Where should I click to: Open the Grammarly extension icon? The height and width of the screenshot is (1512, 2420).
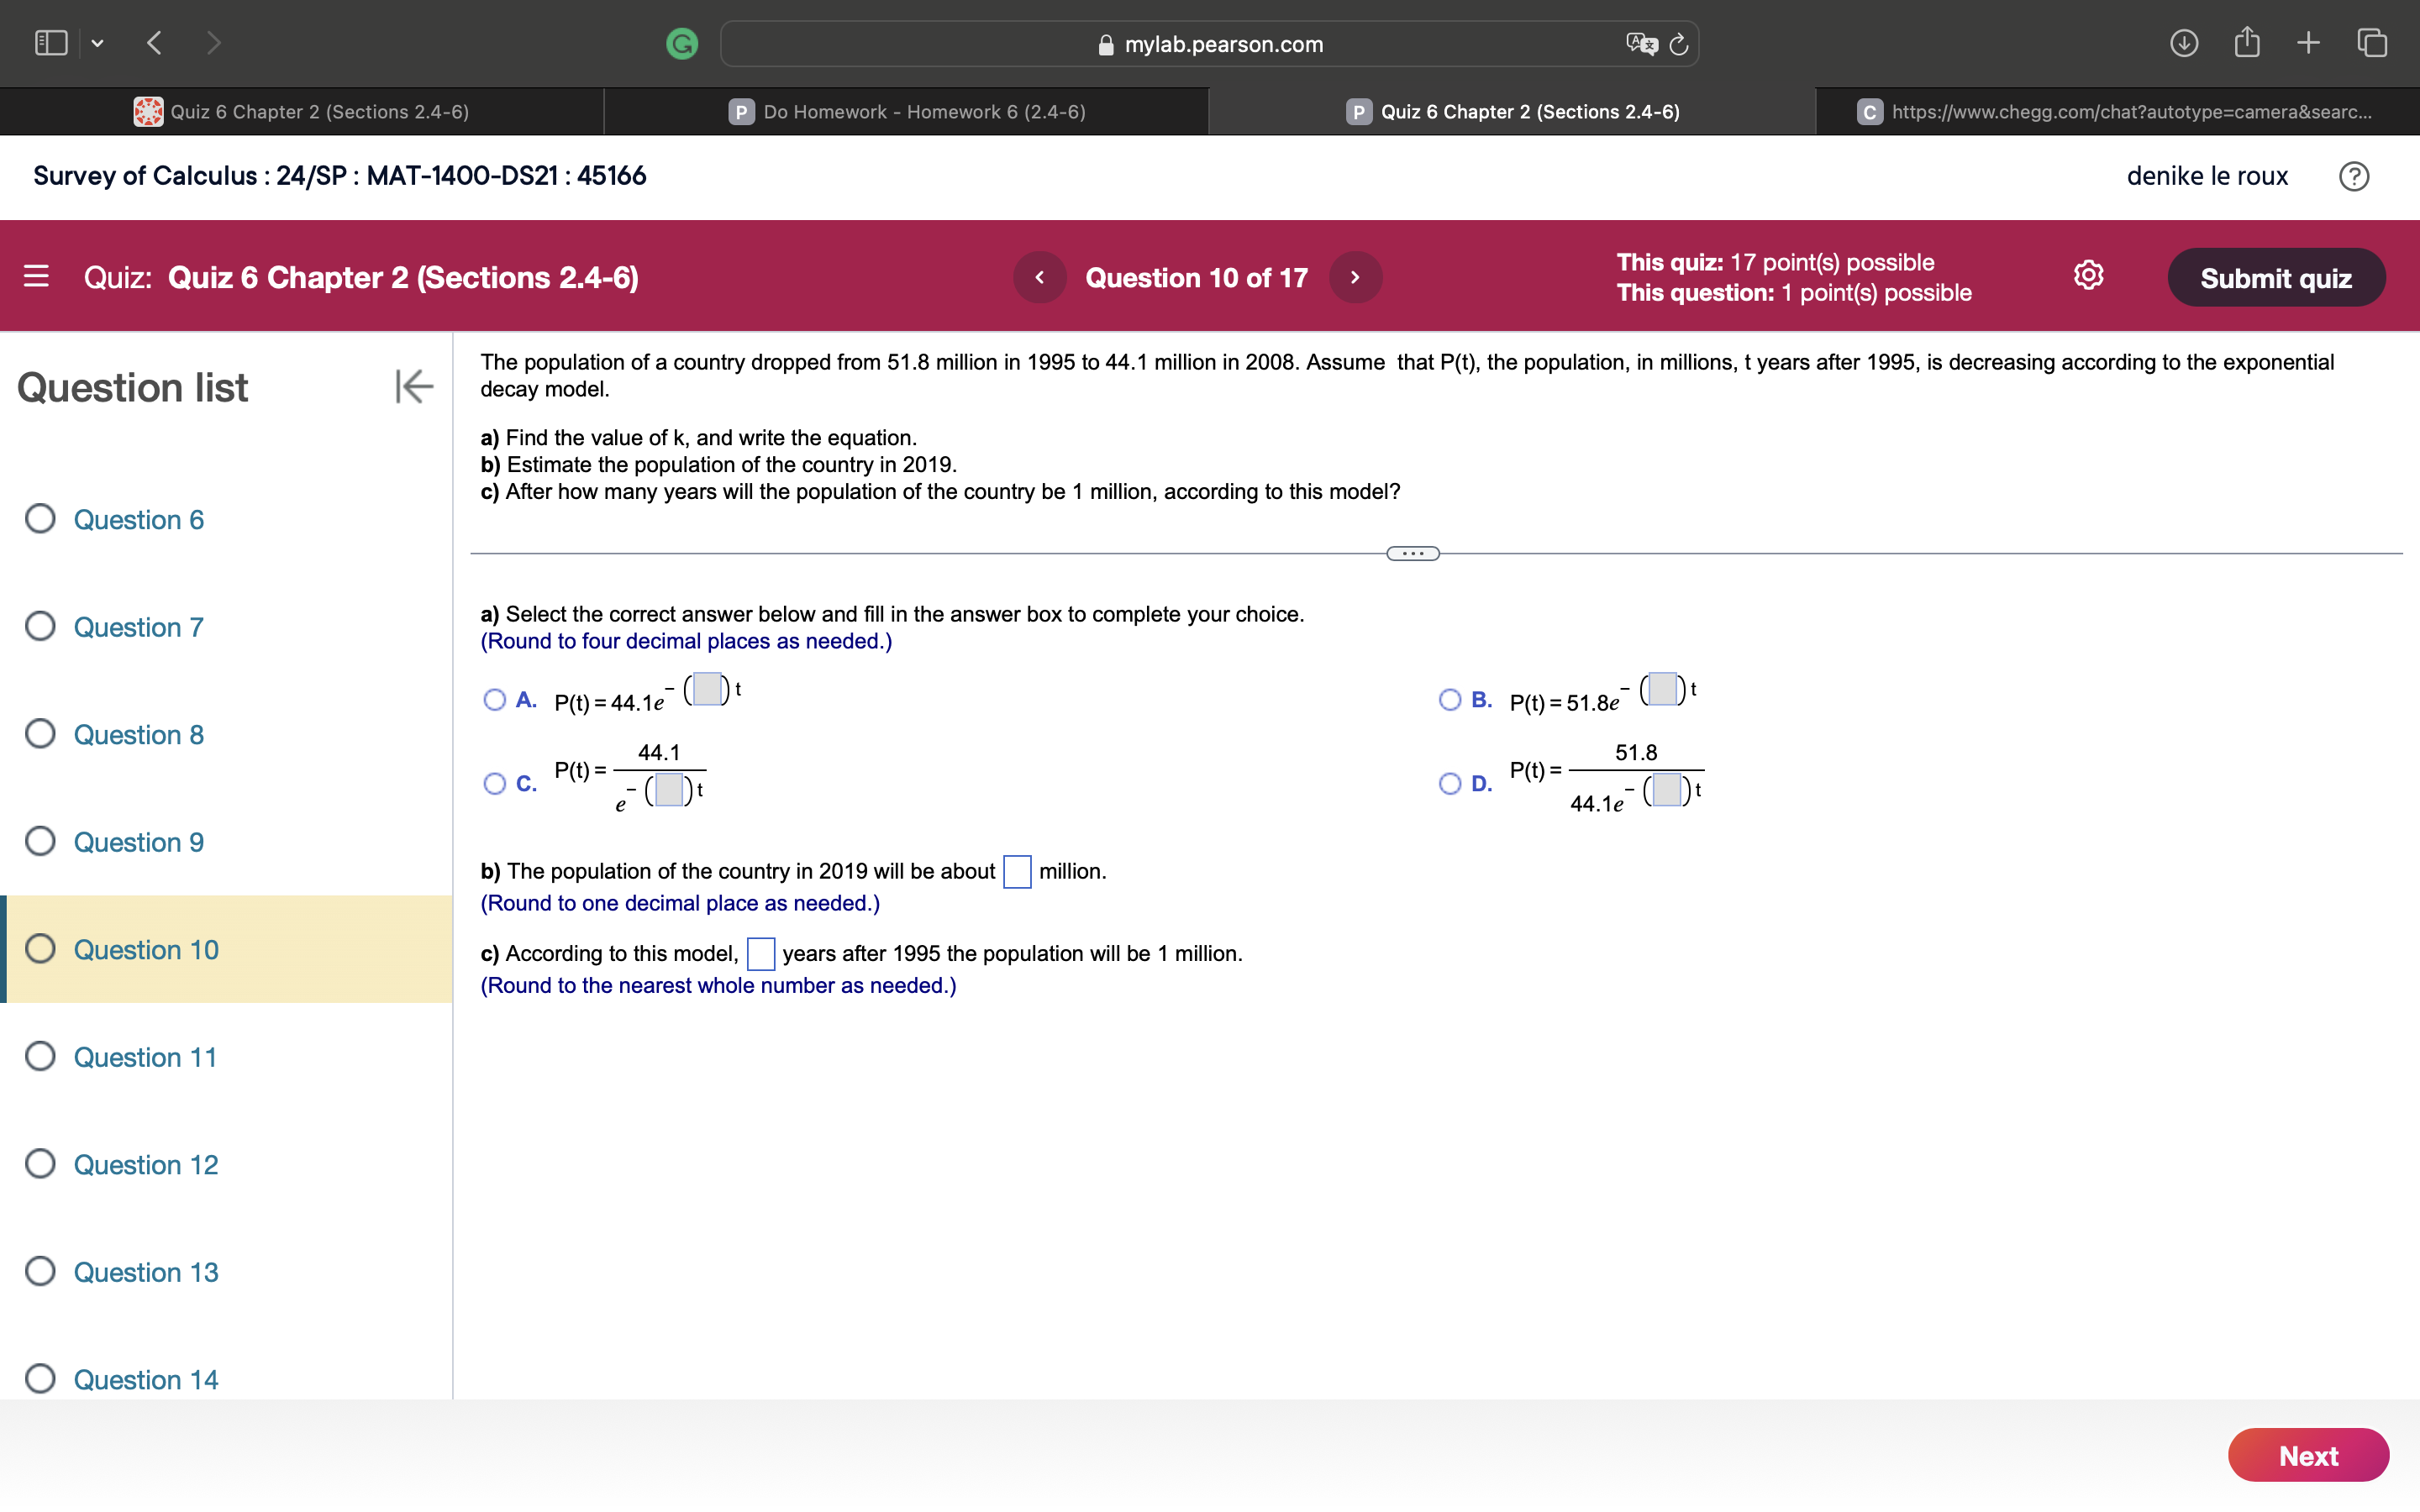pyautogui.click(x=683, y=43)
